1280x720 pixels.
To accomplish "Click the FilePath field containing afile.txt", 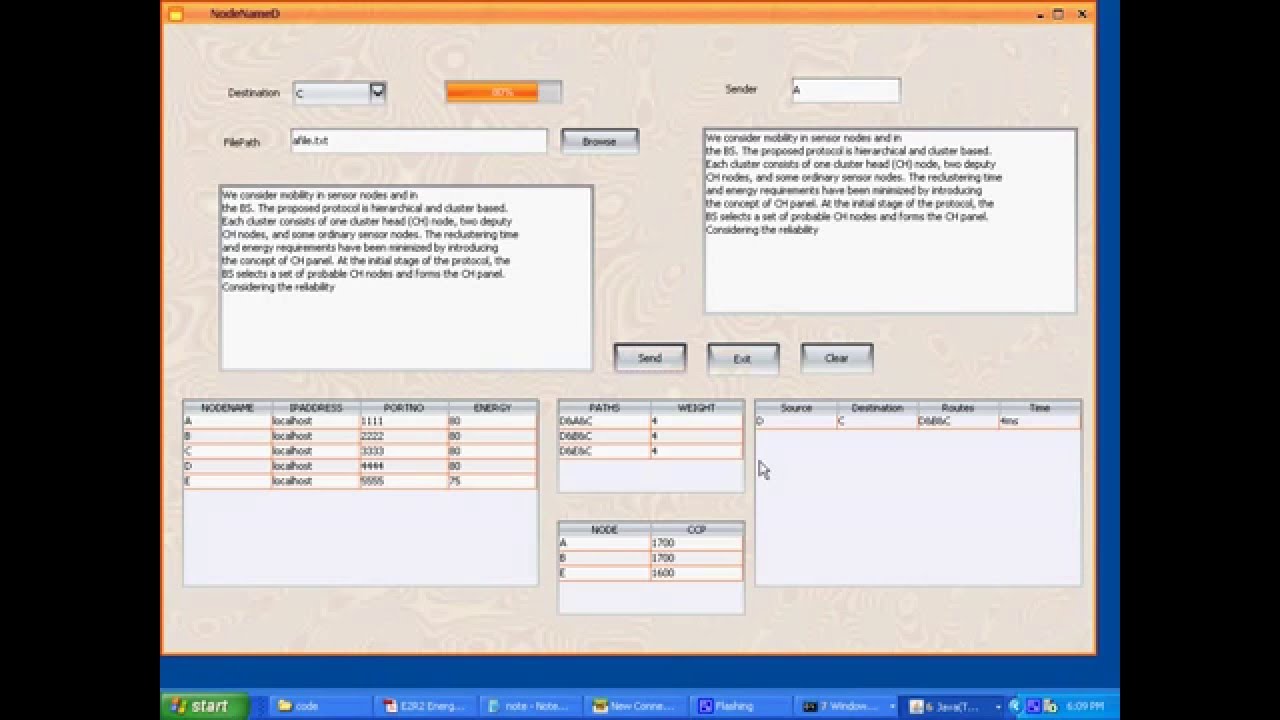I will coord(418,141).
